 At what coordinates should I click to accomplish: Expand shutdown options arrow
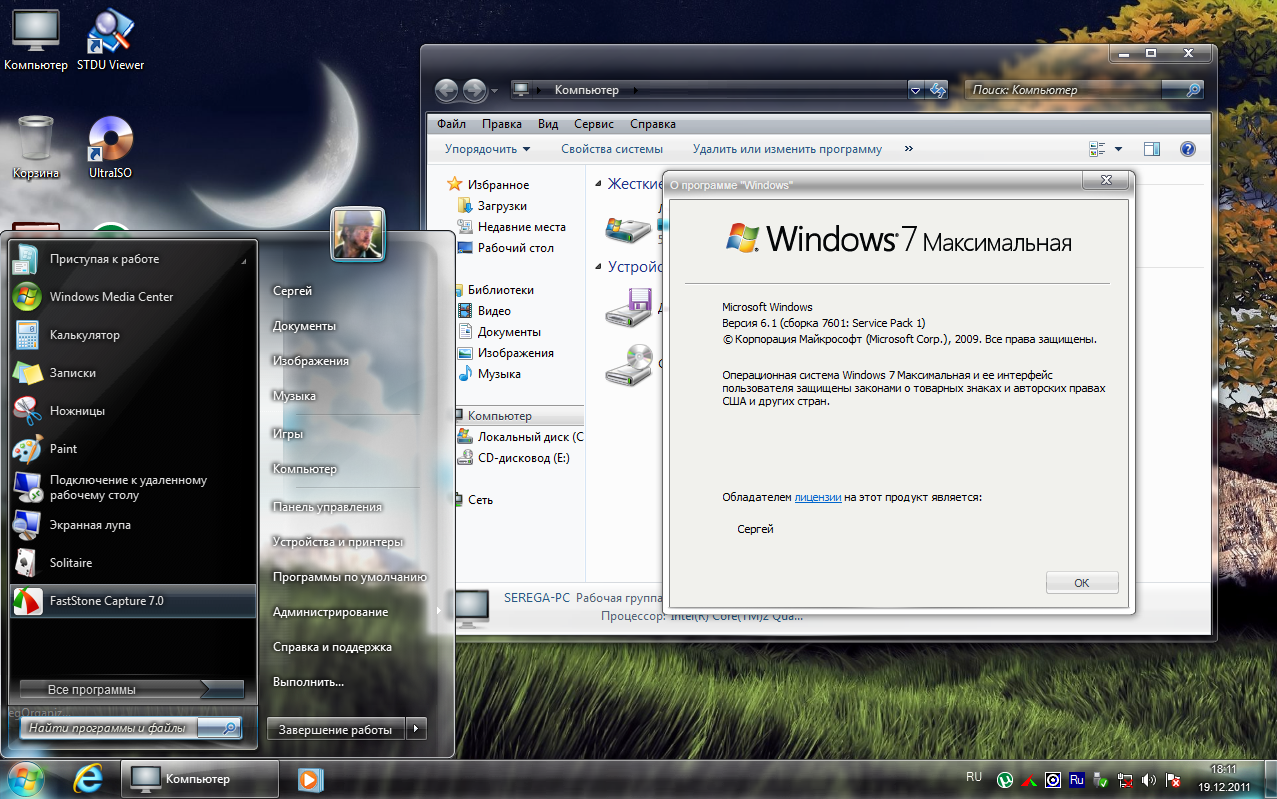[x=417, y=729]
